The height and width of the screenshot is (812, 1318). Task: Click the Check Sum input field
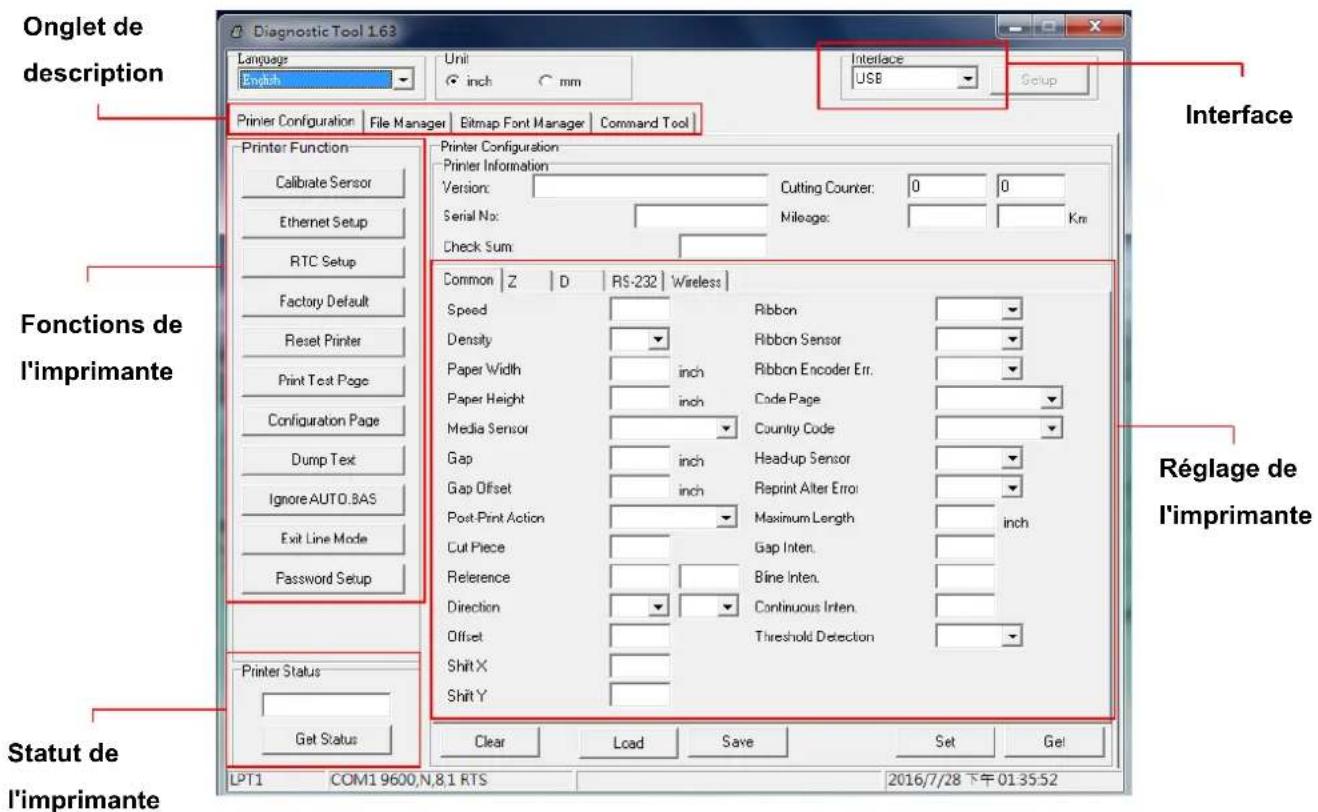point(722,245)
